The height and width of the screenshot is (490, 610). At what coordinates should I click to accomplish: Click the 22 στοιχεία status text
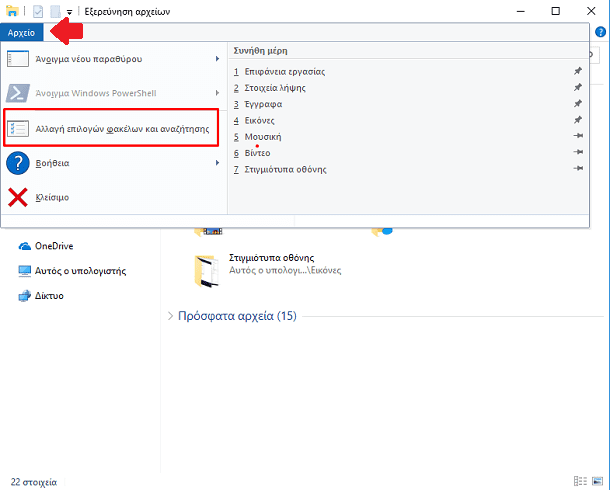(34, 482)
